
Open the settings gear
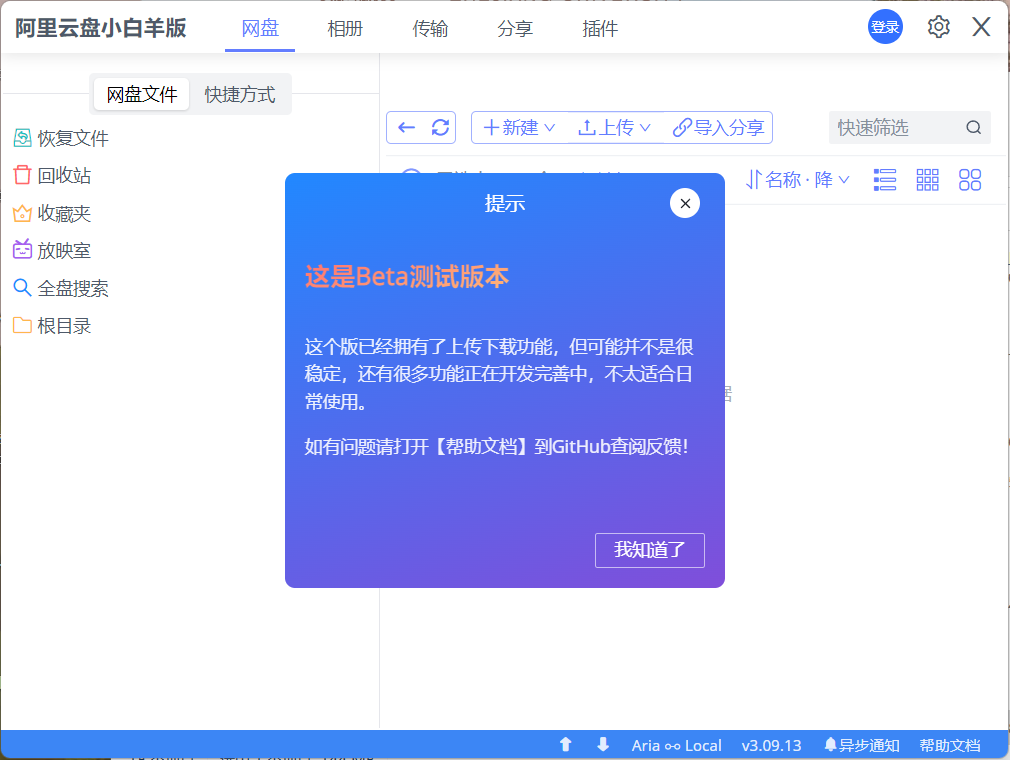[x=938, y=27]
